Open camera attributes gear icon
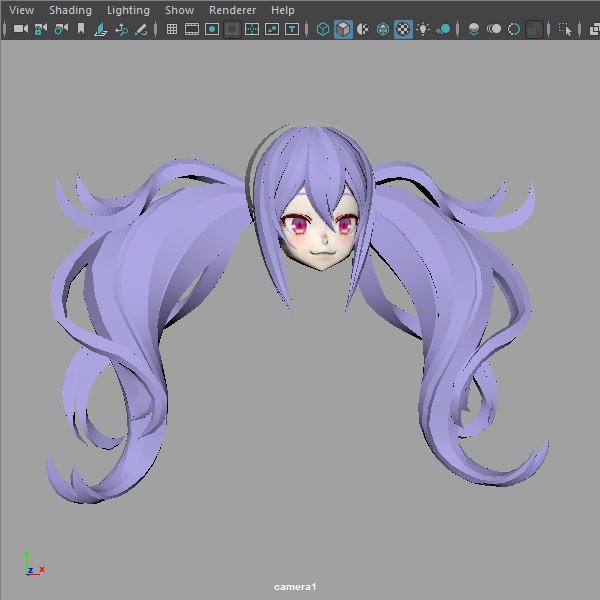 pos(61,29)
